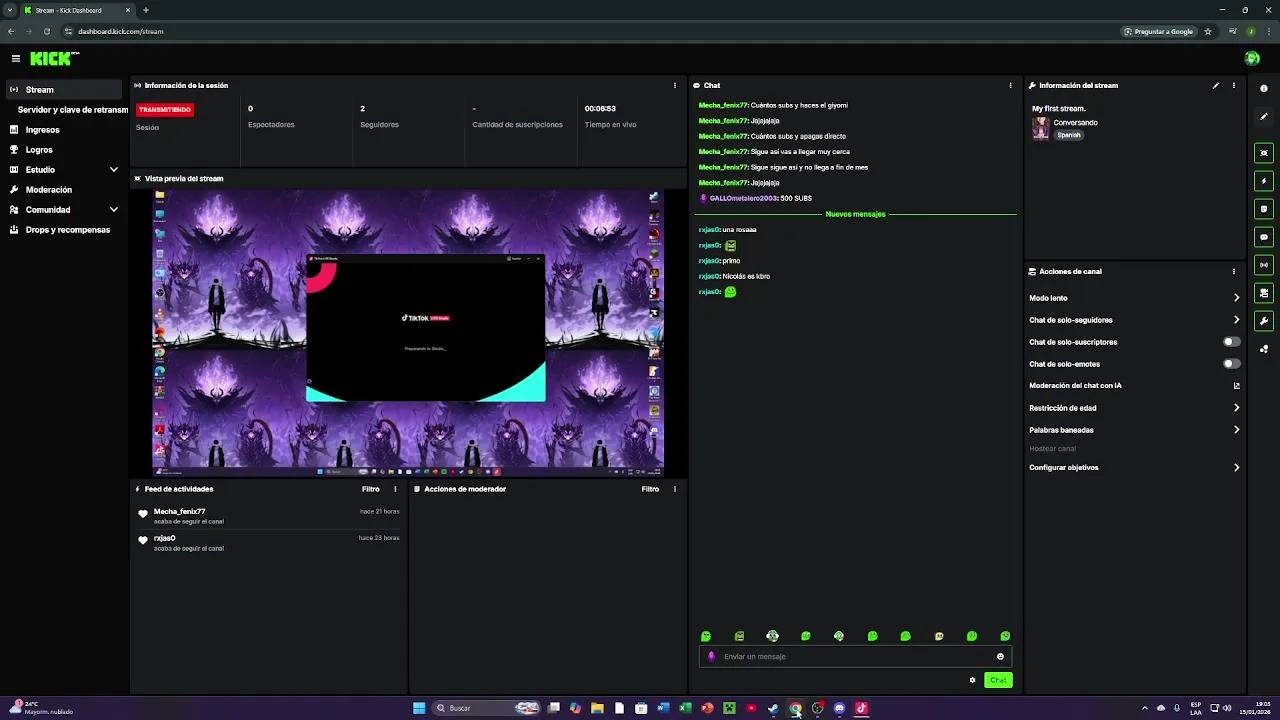Click the pencil icon in right sidebar

[1264, 117]
